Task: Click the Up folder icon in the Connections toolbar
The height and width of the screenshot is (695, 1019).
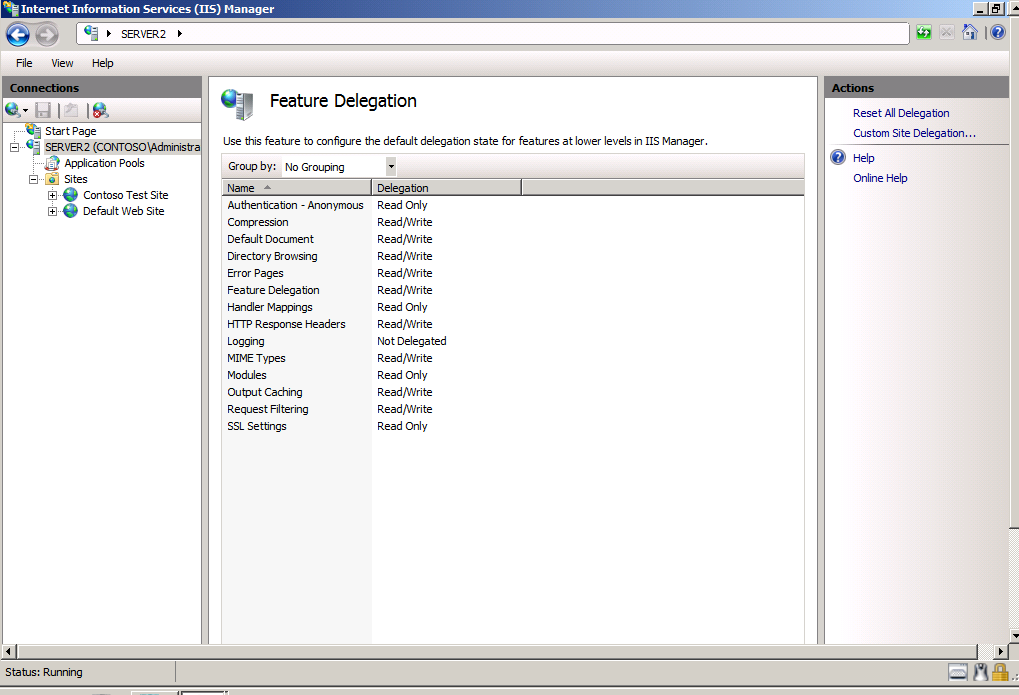Action: (x=71, y=111)
